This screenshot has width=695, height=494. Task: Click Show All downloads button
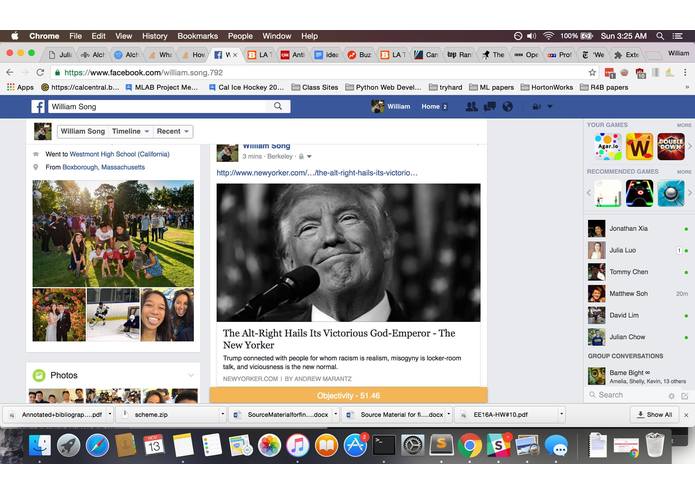pyautogui.click(x=654, y=414)
